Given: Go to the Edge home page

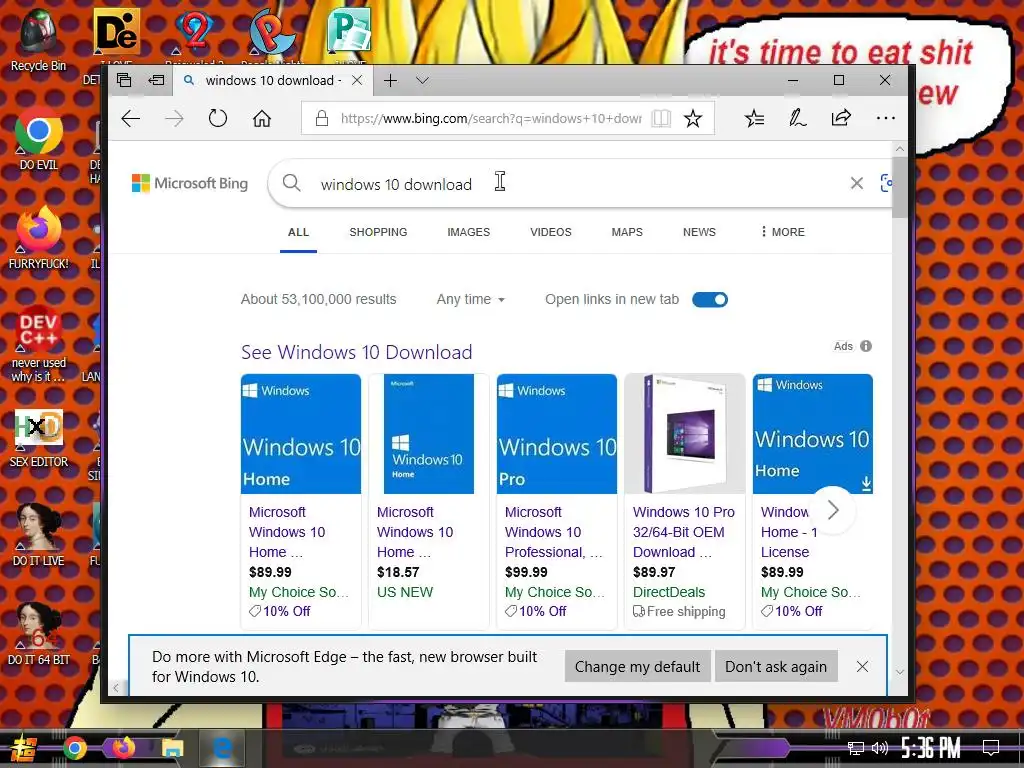Looking at the screenshot, I should tap(262, 118).
